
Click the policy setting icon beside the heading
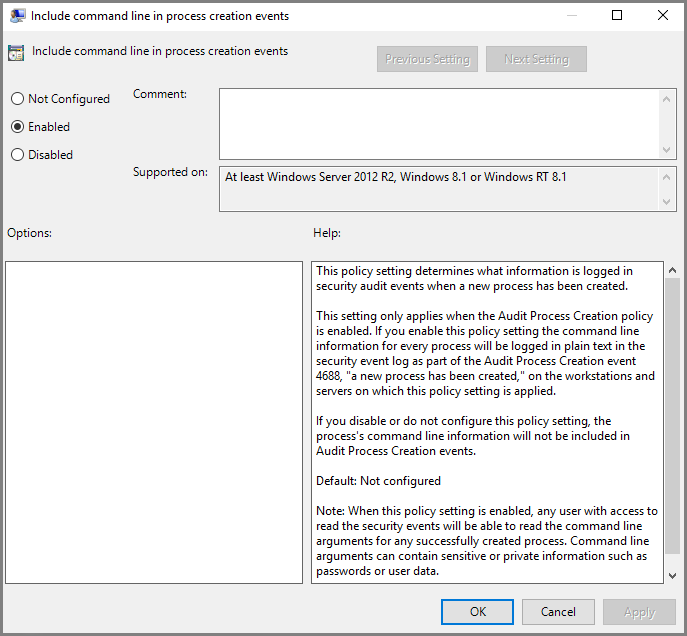coord(16,53)
